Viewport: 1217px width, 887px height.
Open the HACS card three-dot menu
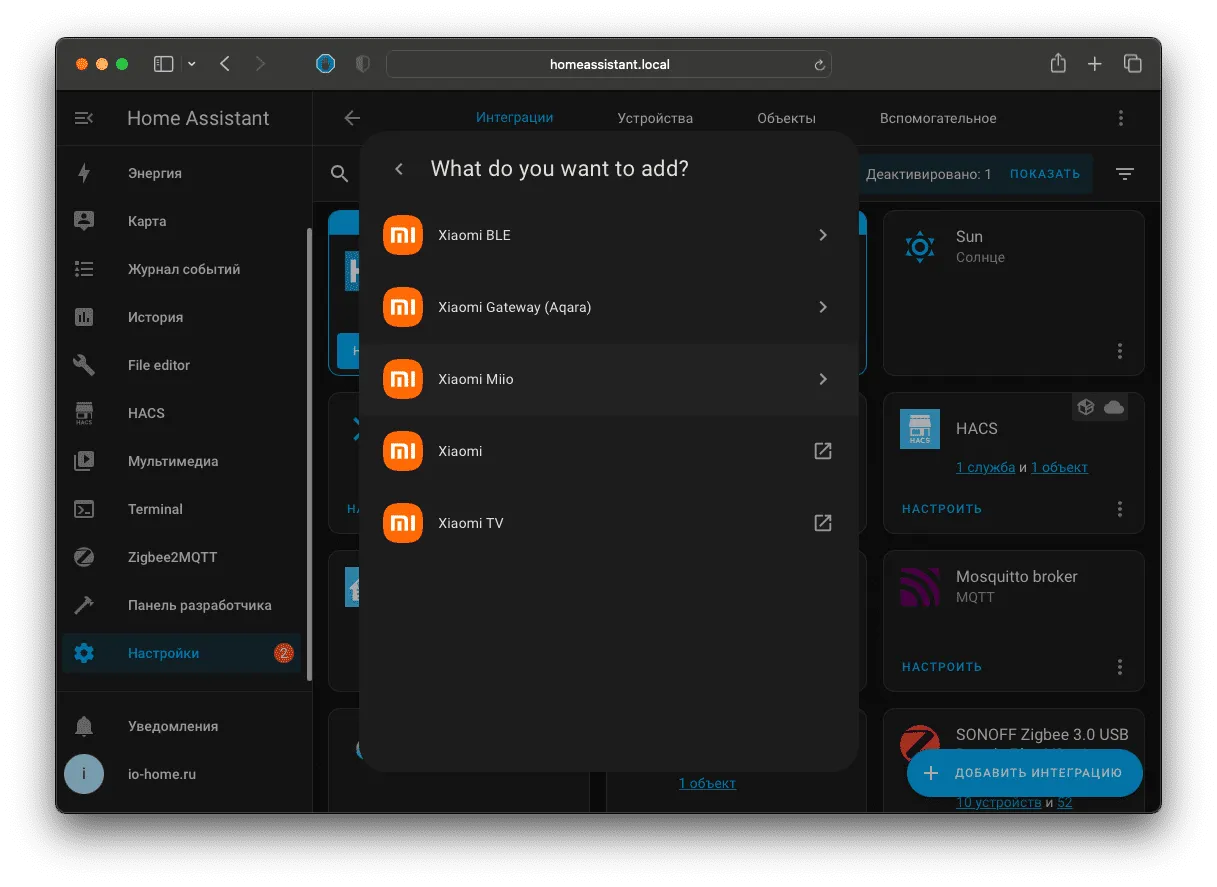click(1120, 509)
